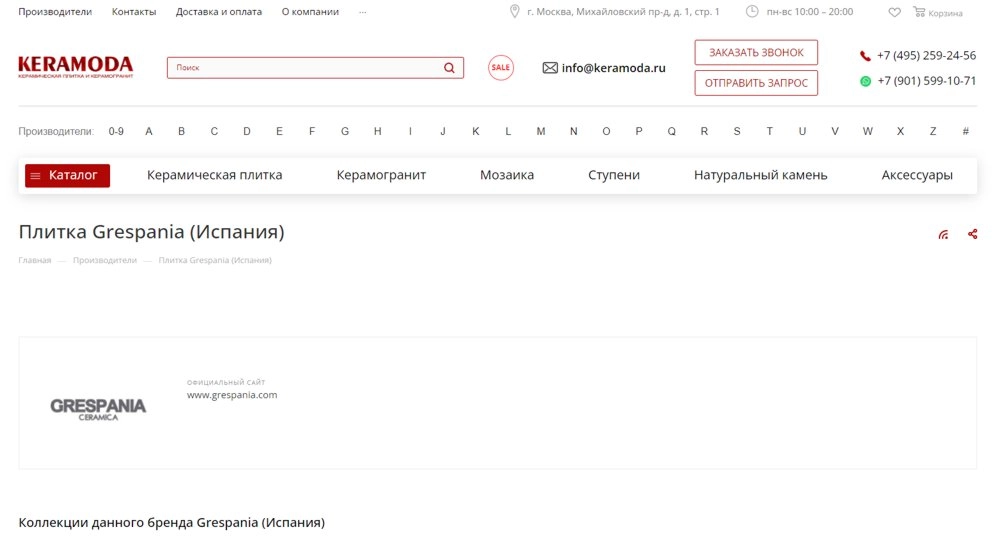The height and width of the screenshot is (550, 1000).
Task: Click ОТПРАВИТЬ ЗАПРОС button
Action: pos(756,83)
